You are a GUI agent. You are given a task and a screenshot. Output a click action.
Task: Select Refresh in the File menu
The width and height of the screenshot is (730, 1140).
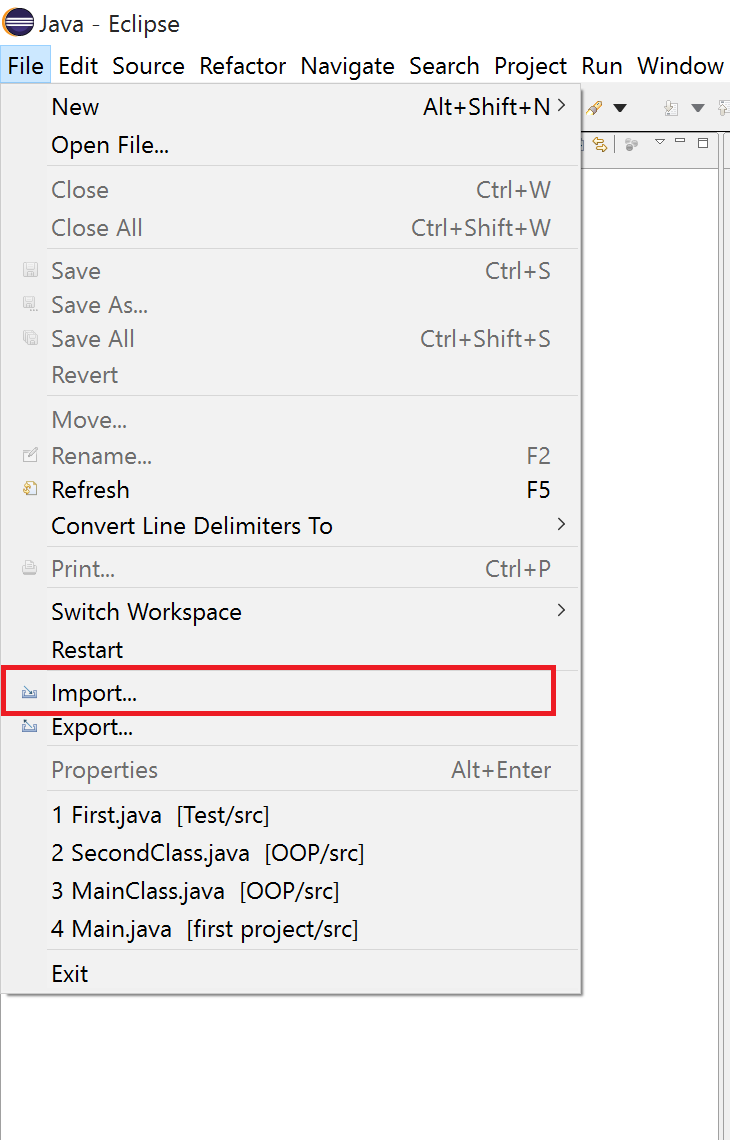pyautogui.click(x=90, y=490)
